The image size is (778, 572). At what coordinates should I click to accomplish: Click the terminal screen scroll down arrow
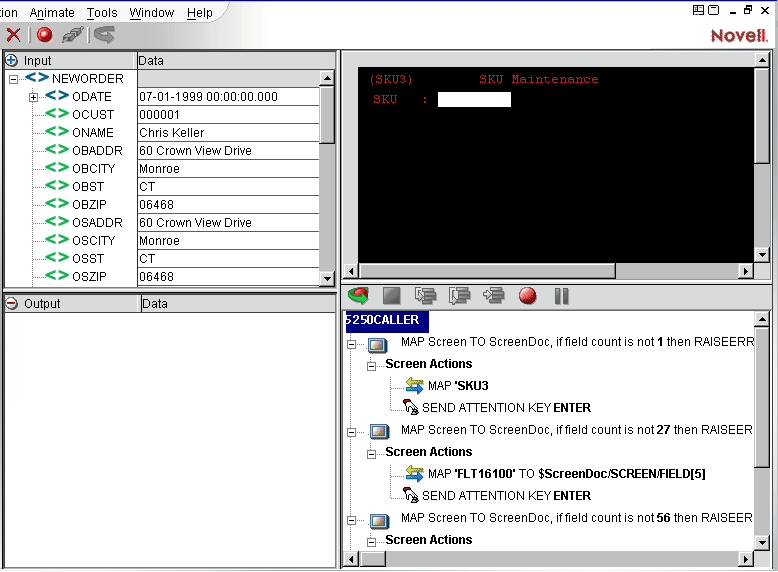[x=762, y=255]
